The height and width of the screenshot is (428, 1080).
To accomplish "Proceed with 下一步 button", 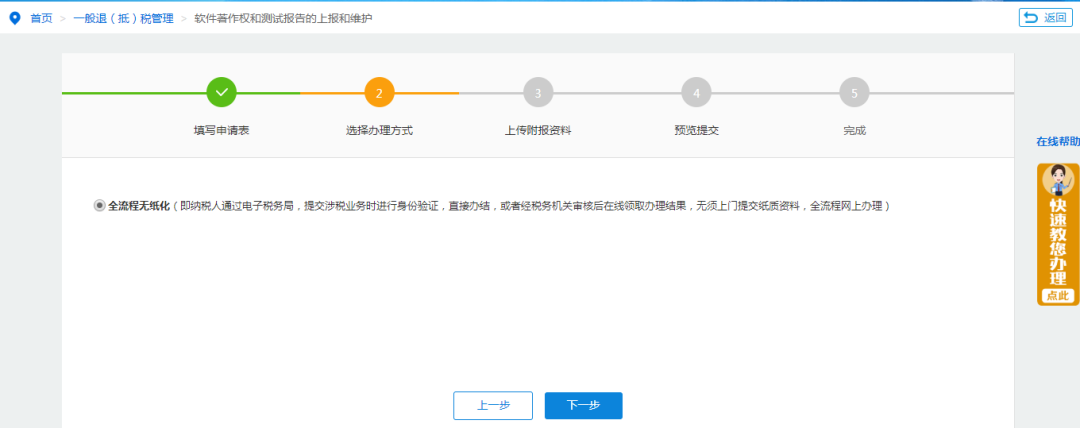I will [583, 405].
